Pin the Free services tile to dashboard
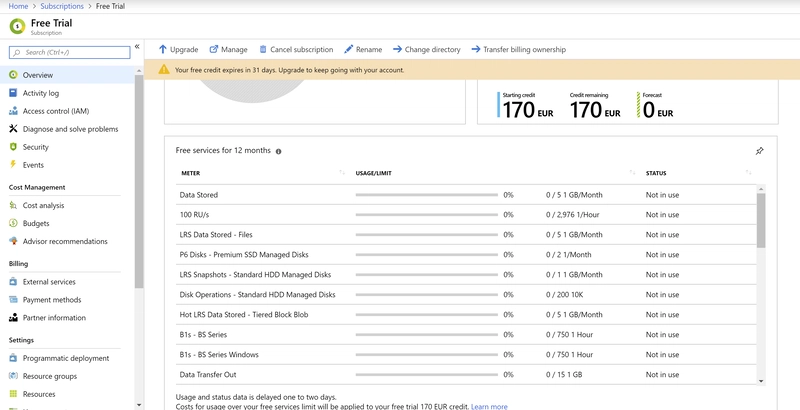Screen dimensions: 800x410 760,151
